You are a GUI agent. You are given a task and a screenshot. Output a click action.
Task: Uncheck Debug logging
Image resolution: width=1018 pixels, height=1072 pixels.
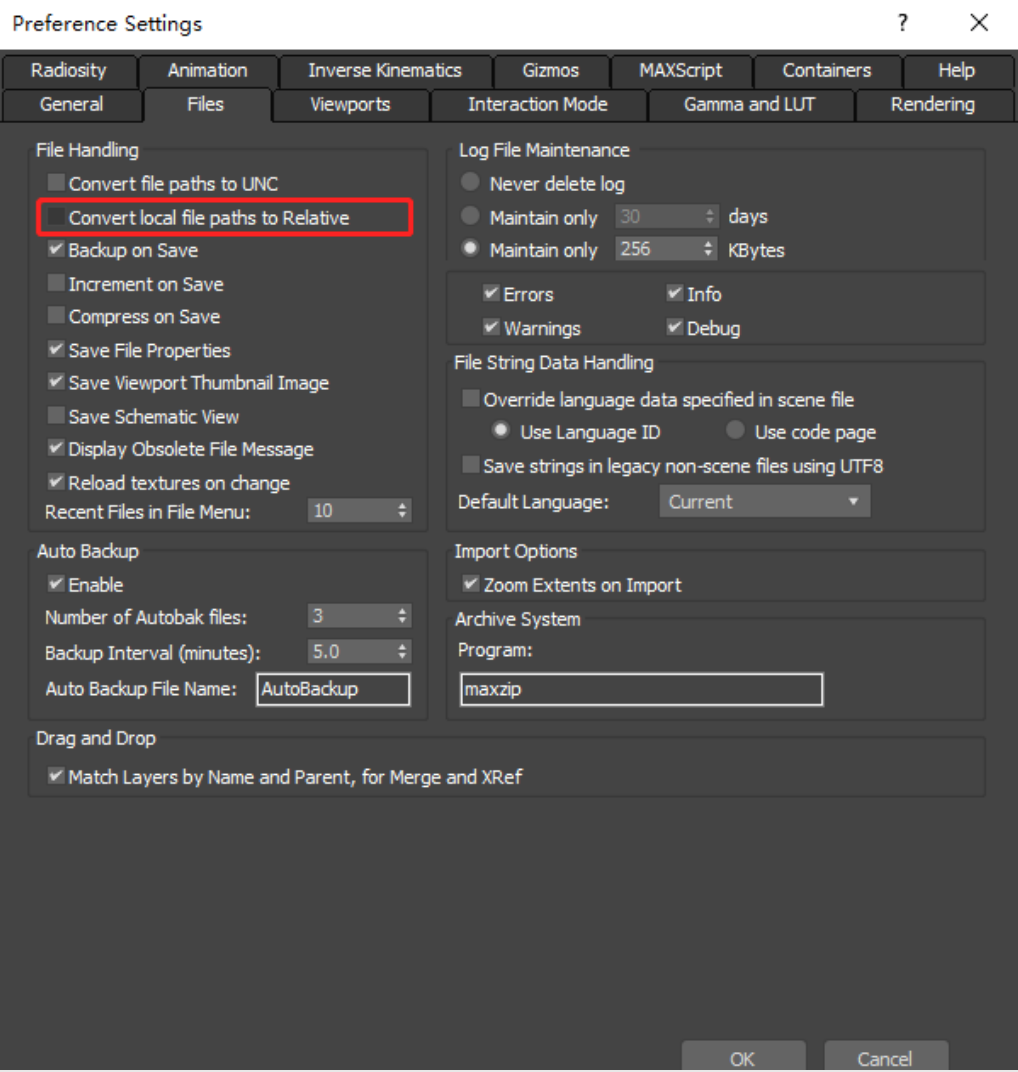click(674, 327)
